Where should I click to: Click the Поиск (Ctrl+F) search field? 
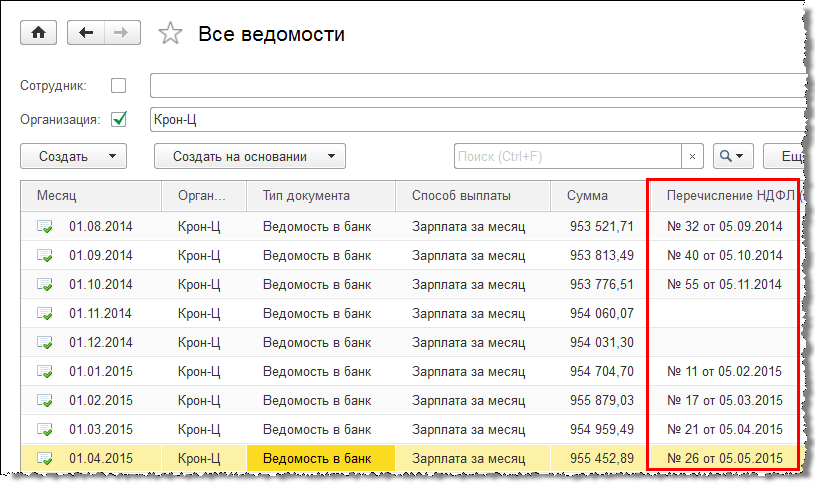[567, 157]
